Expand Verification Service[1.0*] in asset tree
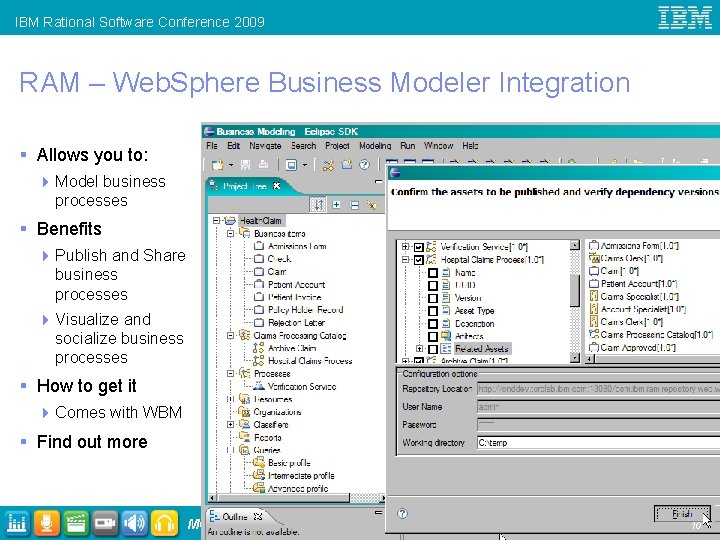The height and width of the screenshot is (540, 720). [x=405, y=247]
